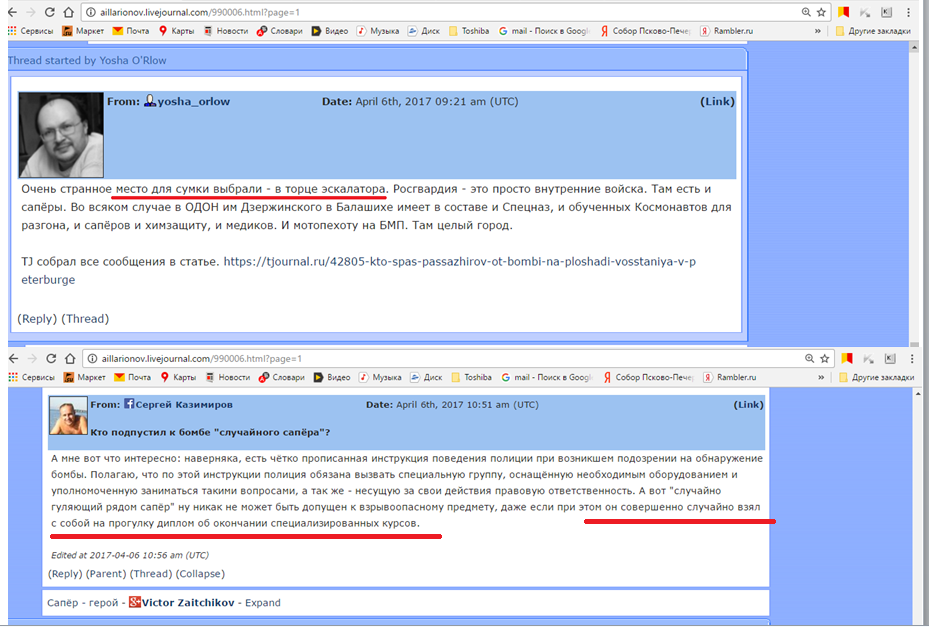Open the 'Thread started by Yosha O'Rlow' header

tap(87, 60)
